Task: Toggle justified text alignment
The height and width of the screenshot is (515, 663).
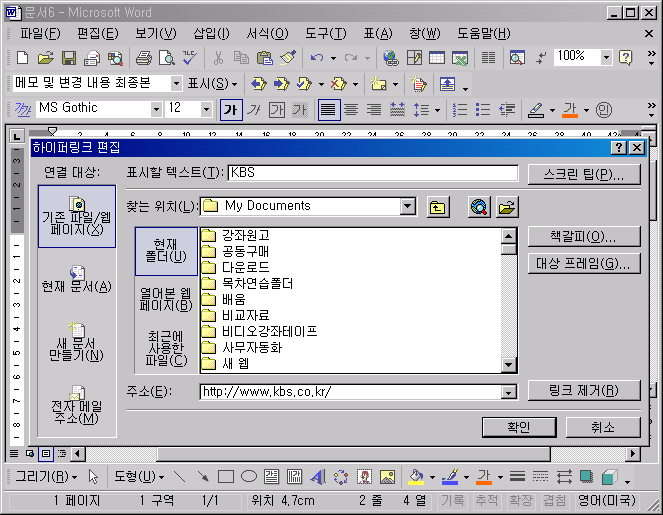Action: click(x=329, y=110)
